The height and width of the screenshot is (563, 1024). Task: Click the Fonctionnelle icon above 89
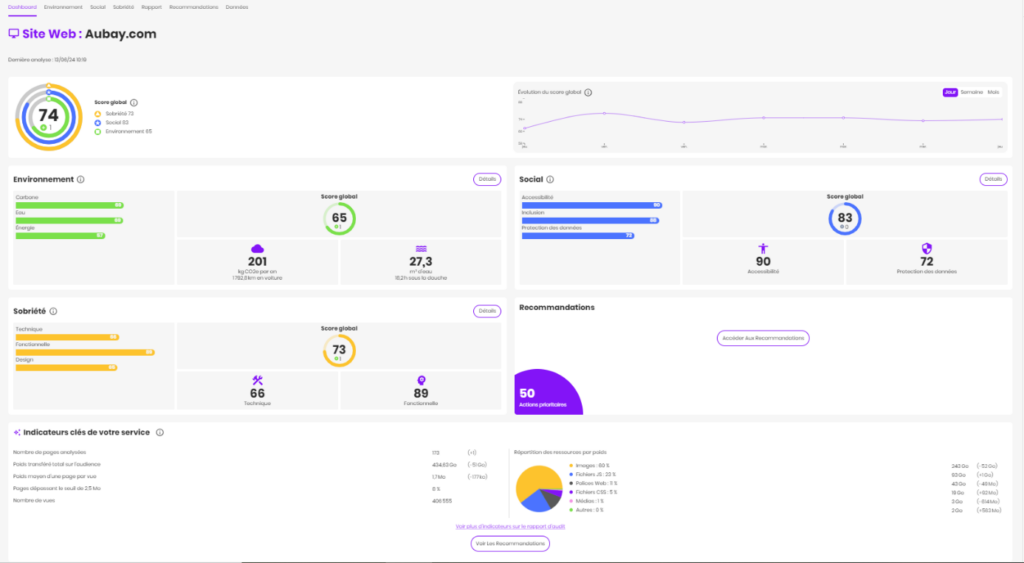coord(421,380)
